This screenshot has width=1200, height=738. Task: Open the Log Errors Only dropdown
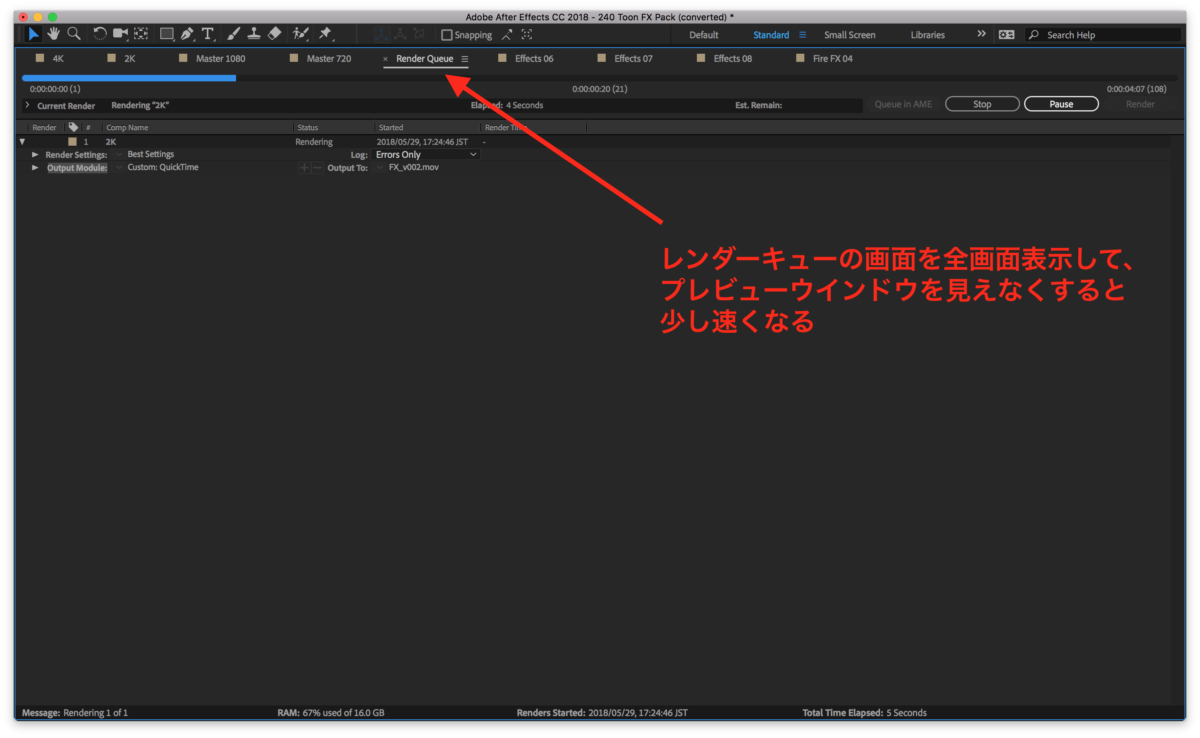point(427,155)
